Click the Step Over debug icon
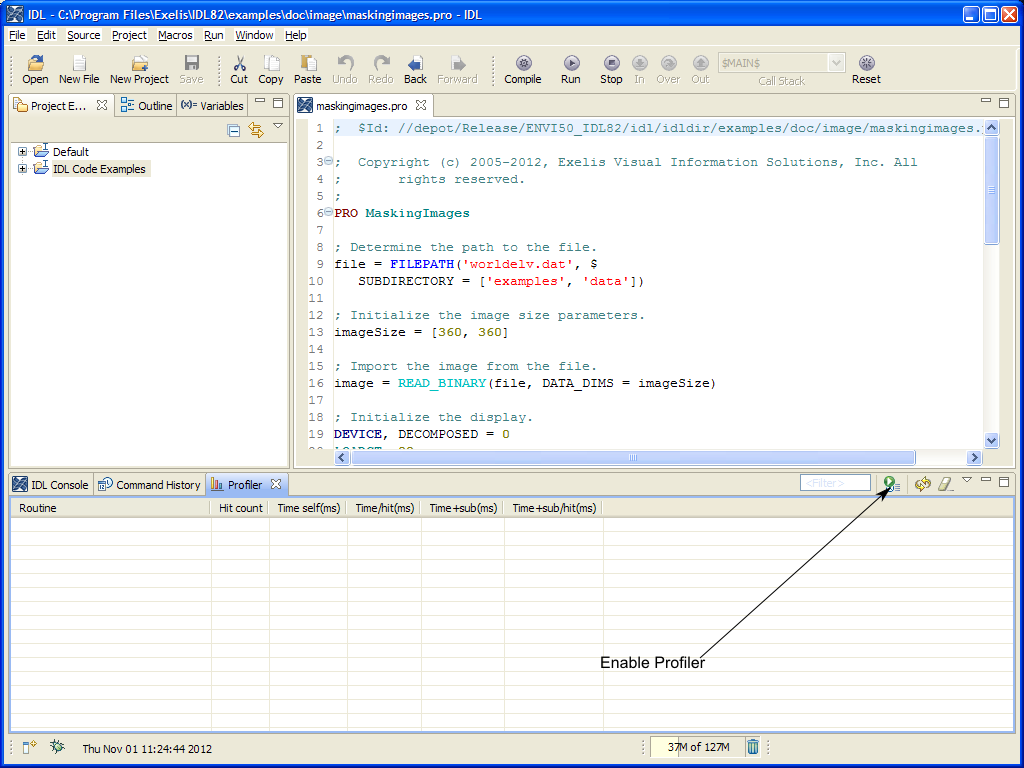The image size is (1024, 768). click(x=668, y=70)
